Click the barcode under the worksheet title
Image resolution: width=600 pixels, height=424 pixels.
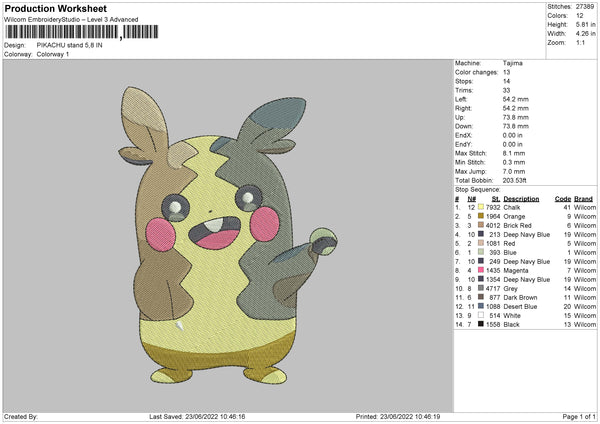(x=82, y=32)
